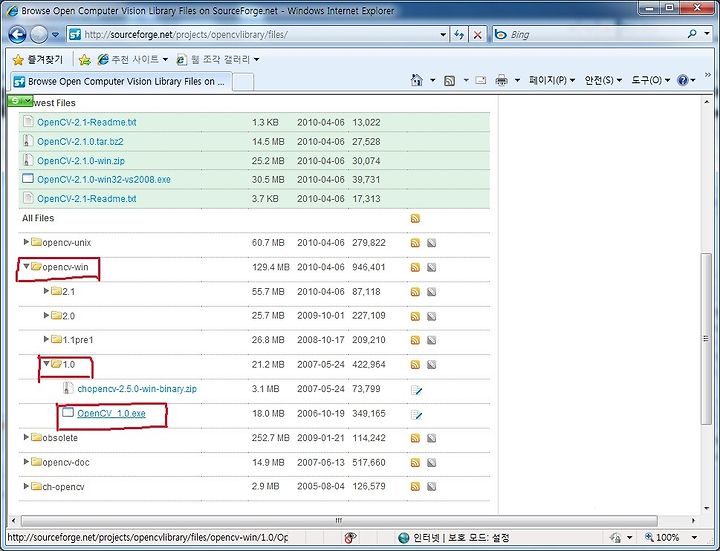
Task: Click the notes icon in the OpenCV_1.0.exe row
Action: coord(416,415)
